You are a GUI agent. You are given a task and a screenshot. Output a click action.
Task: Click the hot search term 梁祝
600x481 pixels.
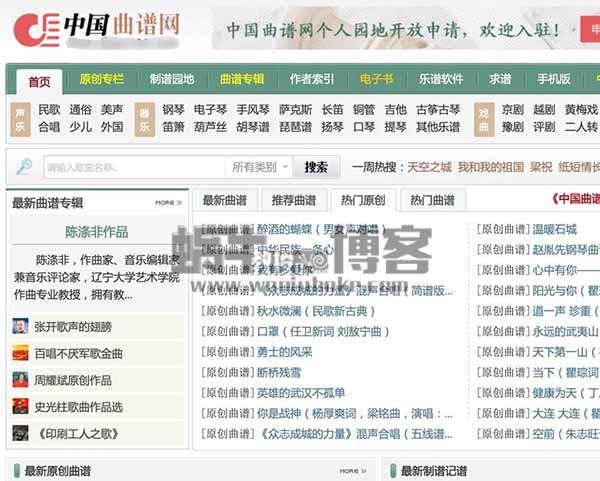coord(541,167)
